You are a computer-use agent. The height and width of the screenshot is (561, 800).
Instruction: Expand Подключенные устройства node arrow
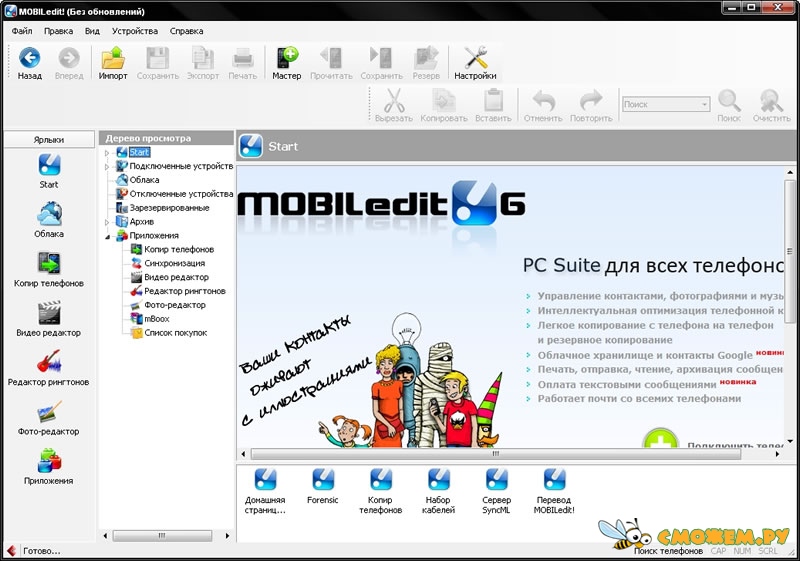pyautogui.click(x=107, y=166)
